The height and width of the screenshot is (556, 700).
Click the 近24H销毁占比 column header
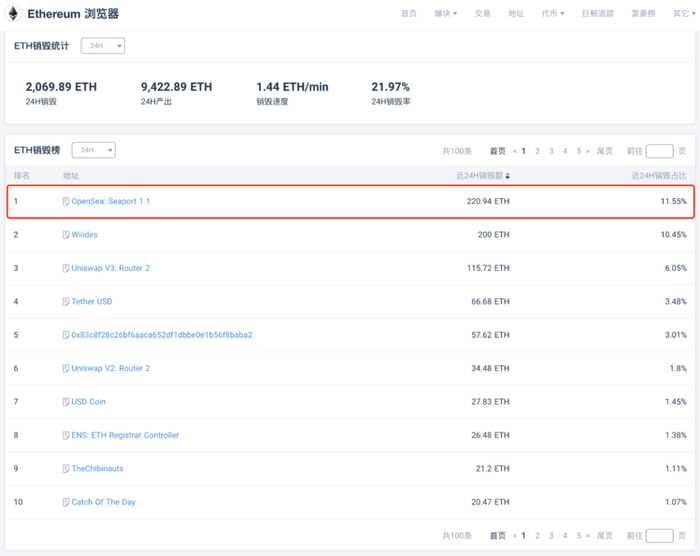coord(659,176)
